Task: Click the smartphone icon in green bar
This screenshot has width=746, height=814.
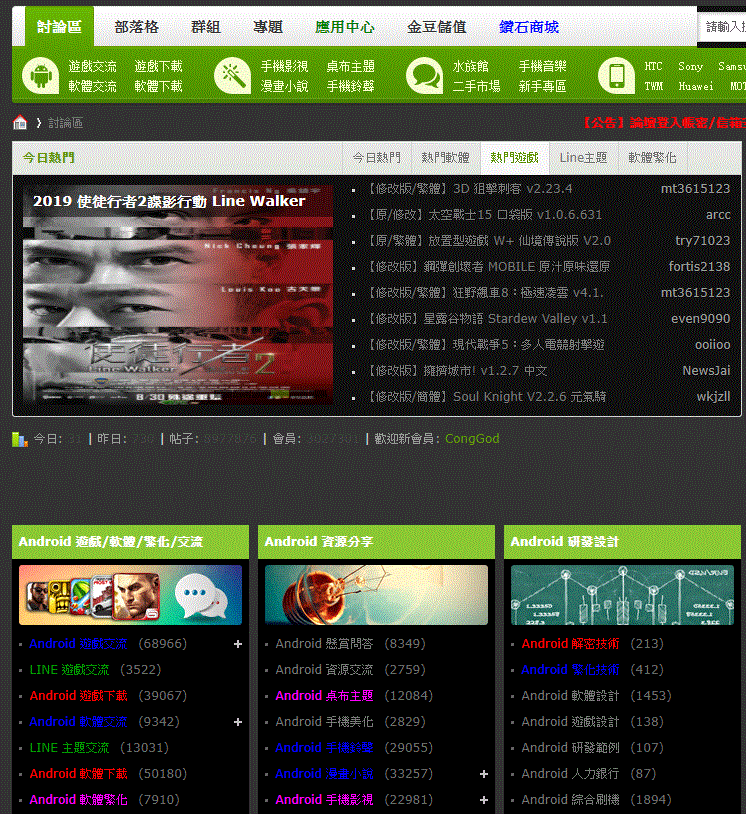Action: pyautogui.click(x=617, y=76)
